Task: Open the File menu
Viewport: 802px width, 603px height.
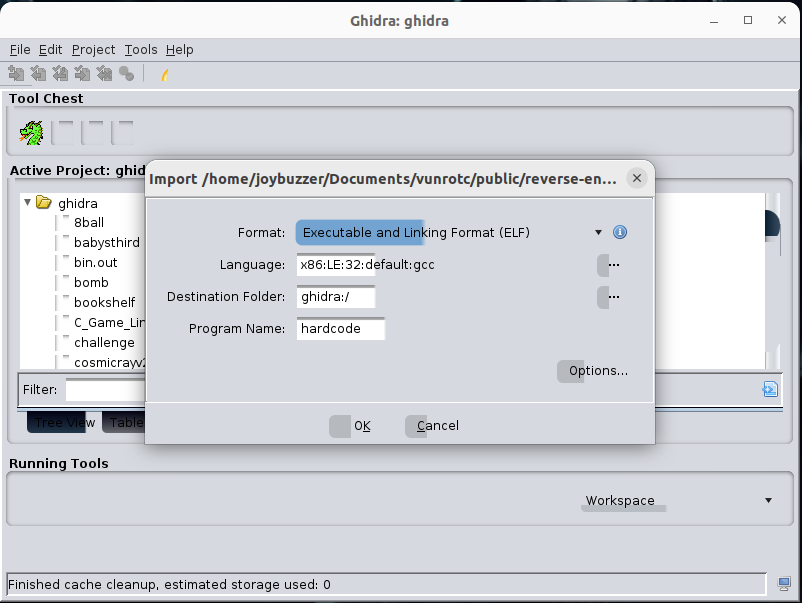Action: 20,50
